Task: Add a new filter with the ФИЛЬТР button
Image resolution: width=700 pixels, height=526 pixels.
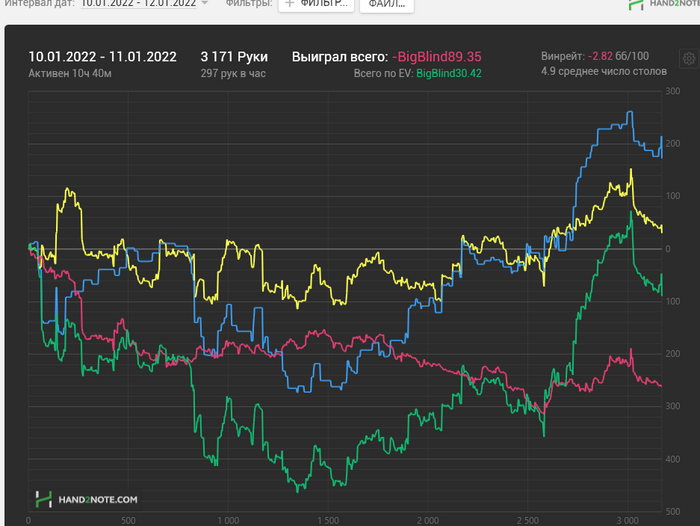Action: pyautogui.click(x=316, y=4)
